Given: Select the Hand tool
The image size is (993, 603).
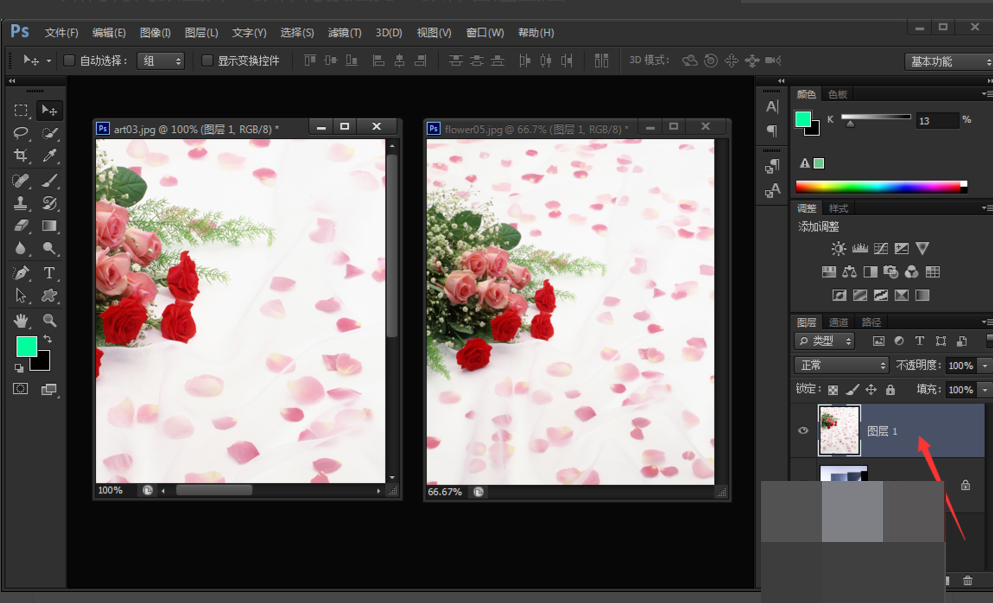Looking at the screenshot, I should 20,320.
